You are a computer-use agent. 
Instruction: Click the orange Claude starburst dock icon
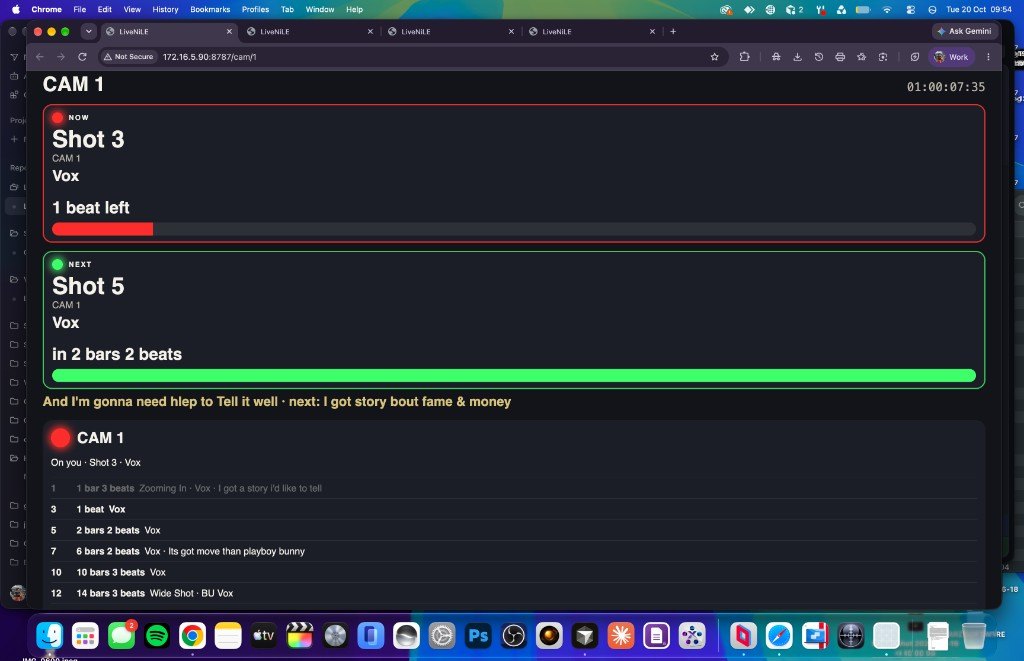[x=621, y=635]
